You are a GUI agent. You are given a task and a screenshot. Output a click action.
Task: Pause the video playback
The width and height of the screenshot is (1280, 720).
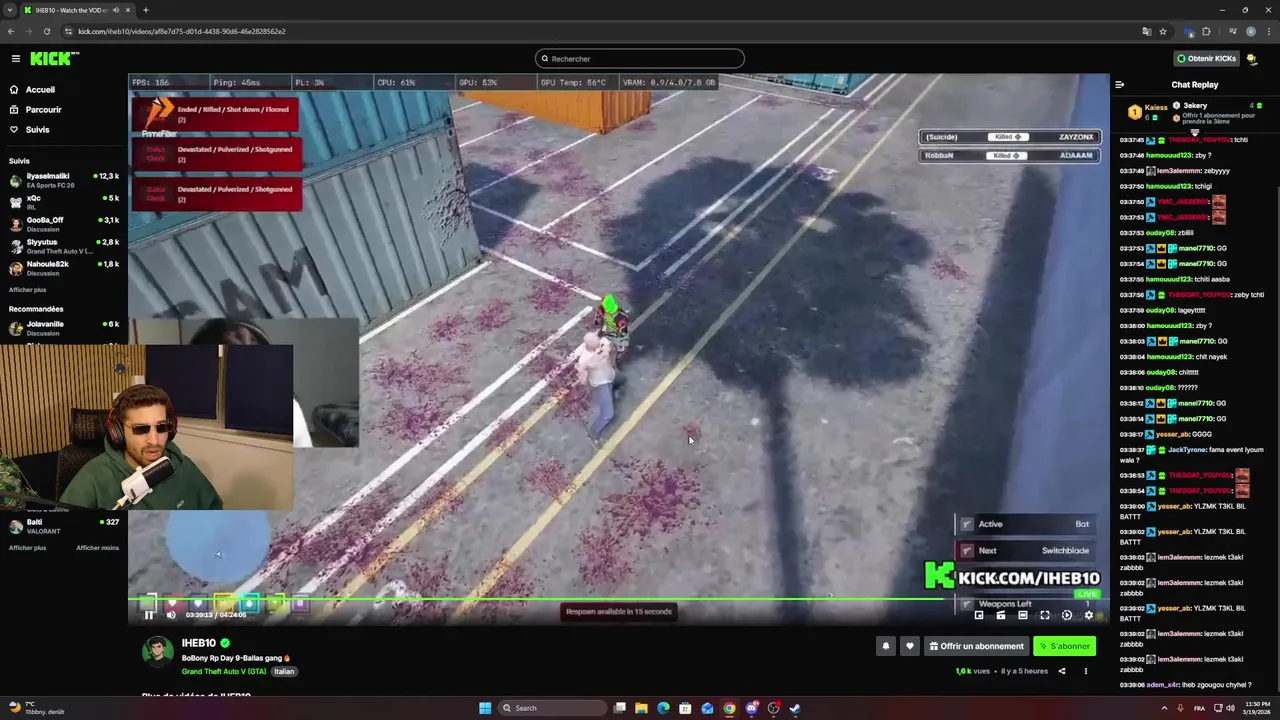click(149, 615)
